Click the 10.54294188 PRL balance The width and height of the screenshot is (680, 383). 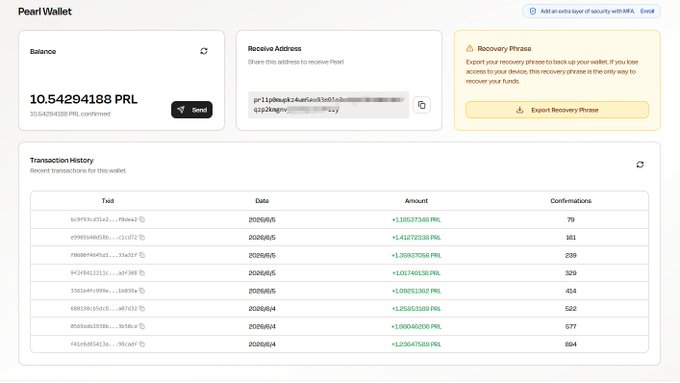coord(84,99)
